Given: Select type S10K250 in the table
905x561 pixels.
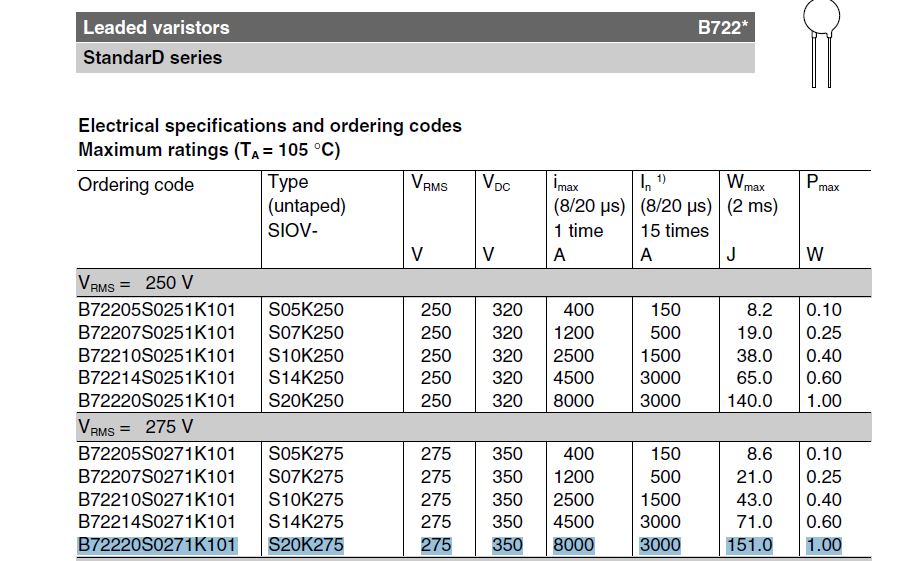Looking at the screenshot, I should [x=306, y=355].
